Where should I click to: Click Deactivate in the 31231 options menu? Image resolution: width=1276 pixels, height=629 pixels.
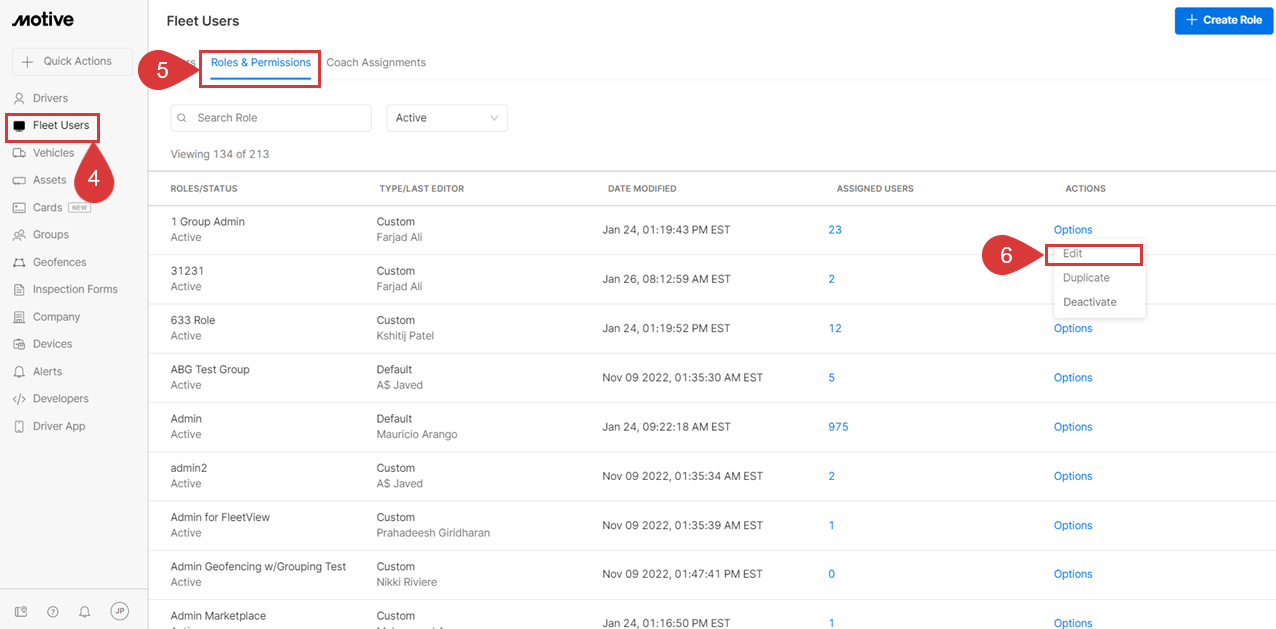pyautogui.click(x=1088, y=301)
